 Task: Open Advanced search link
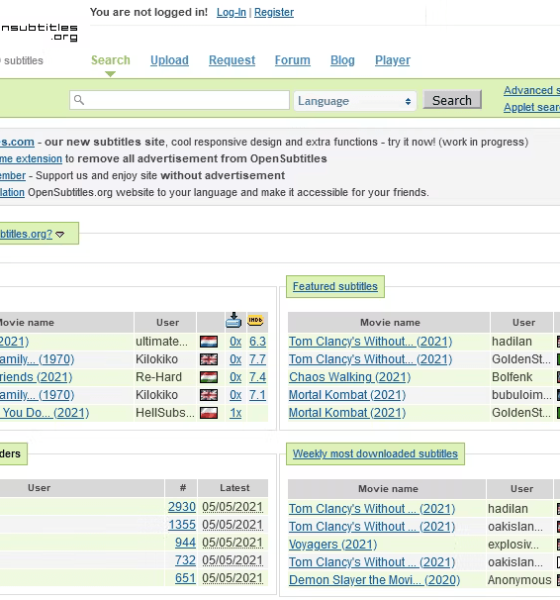532,90
